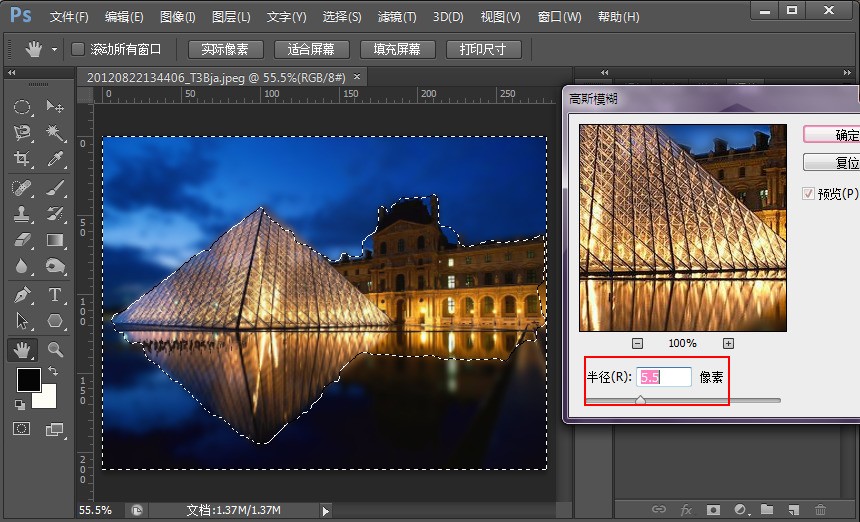This screenshot has height=522, width=860.
Task: Select the Magic Wand tool
Action: coord(55,132)
